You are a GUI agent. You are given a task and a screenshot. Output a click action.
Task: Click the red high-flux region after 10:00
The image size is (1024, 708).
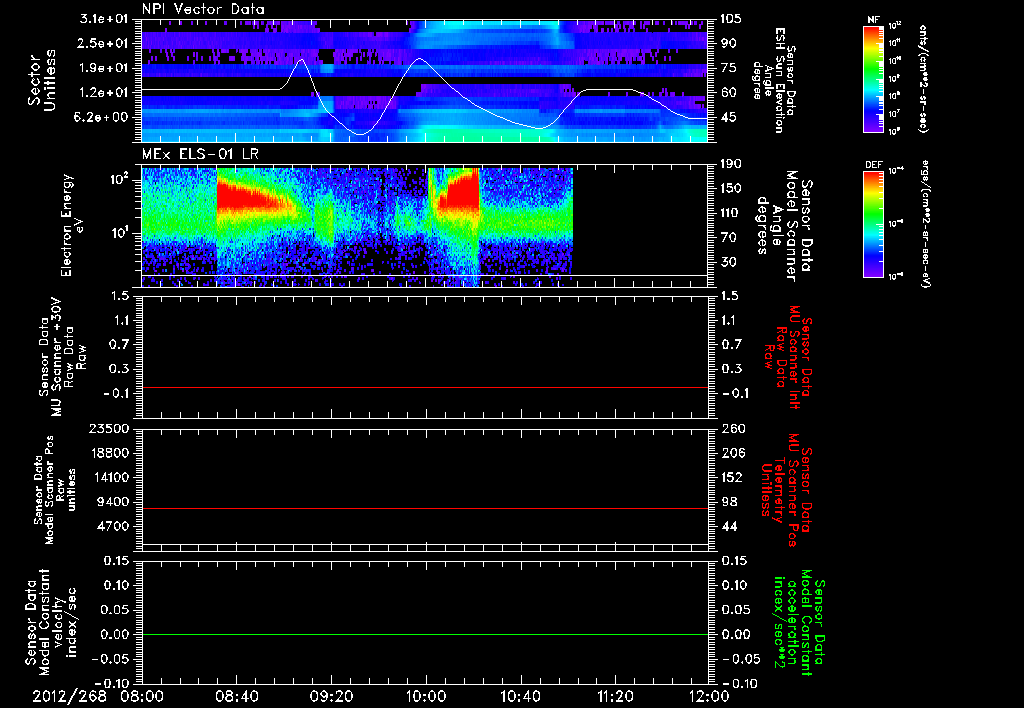(462, 193)
